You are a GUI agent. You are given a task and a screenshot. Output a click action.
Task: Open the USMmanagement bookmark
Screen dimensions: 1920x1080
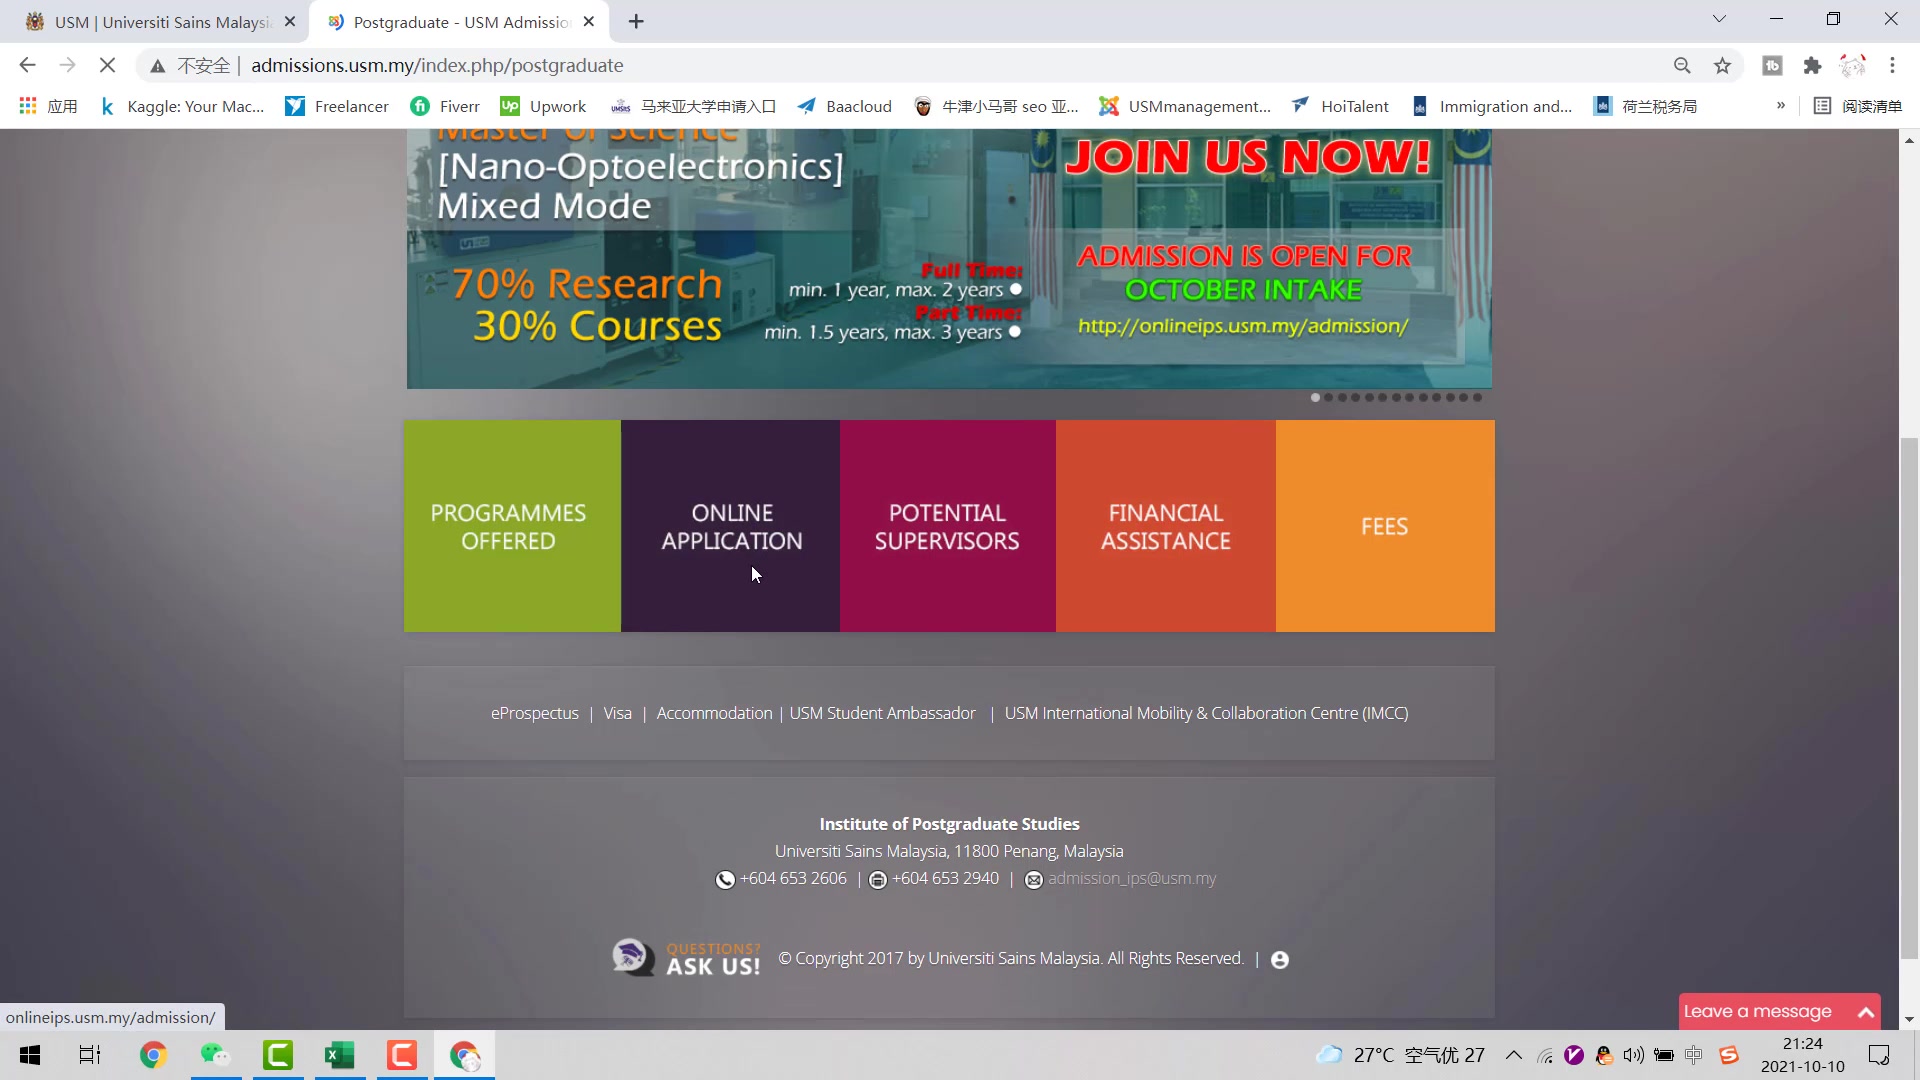[x=1185, y=106]
